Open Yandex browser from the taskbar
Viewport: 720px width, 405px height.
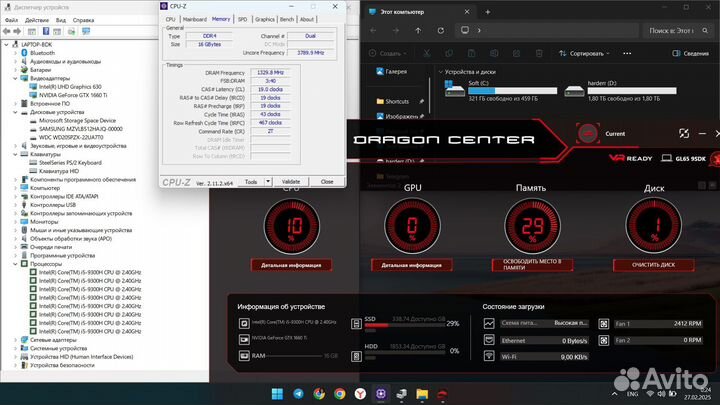coord(360,394)
